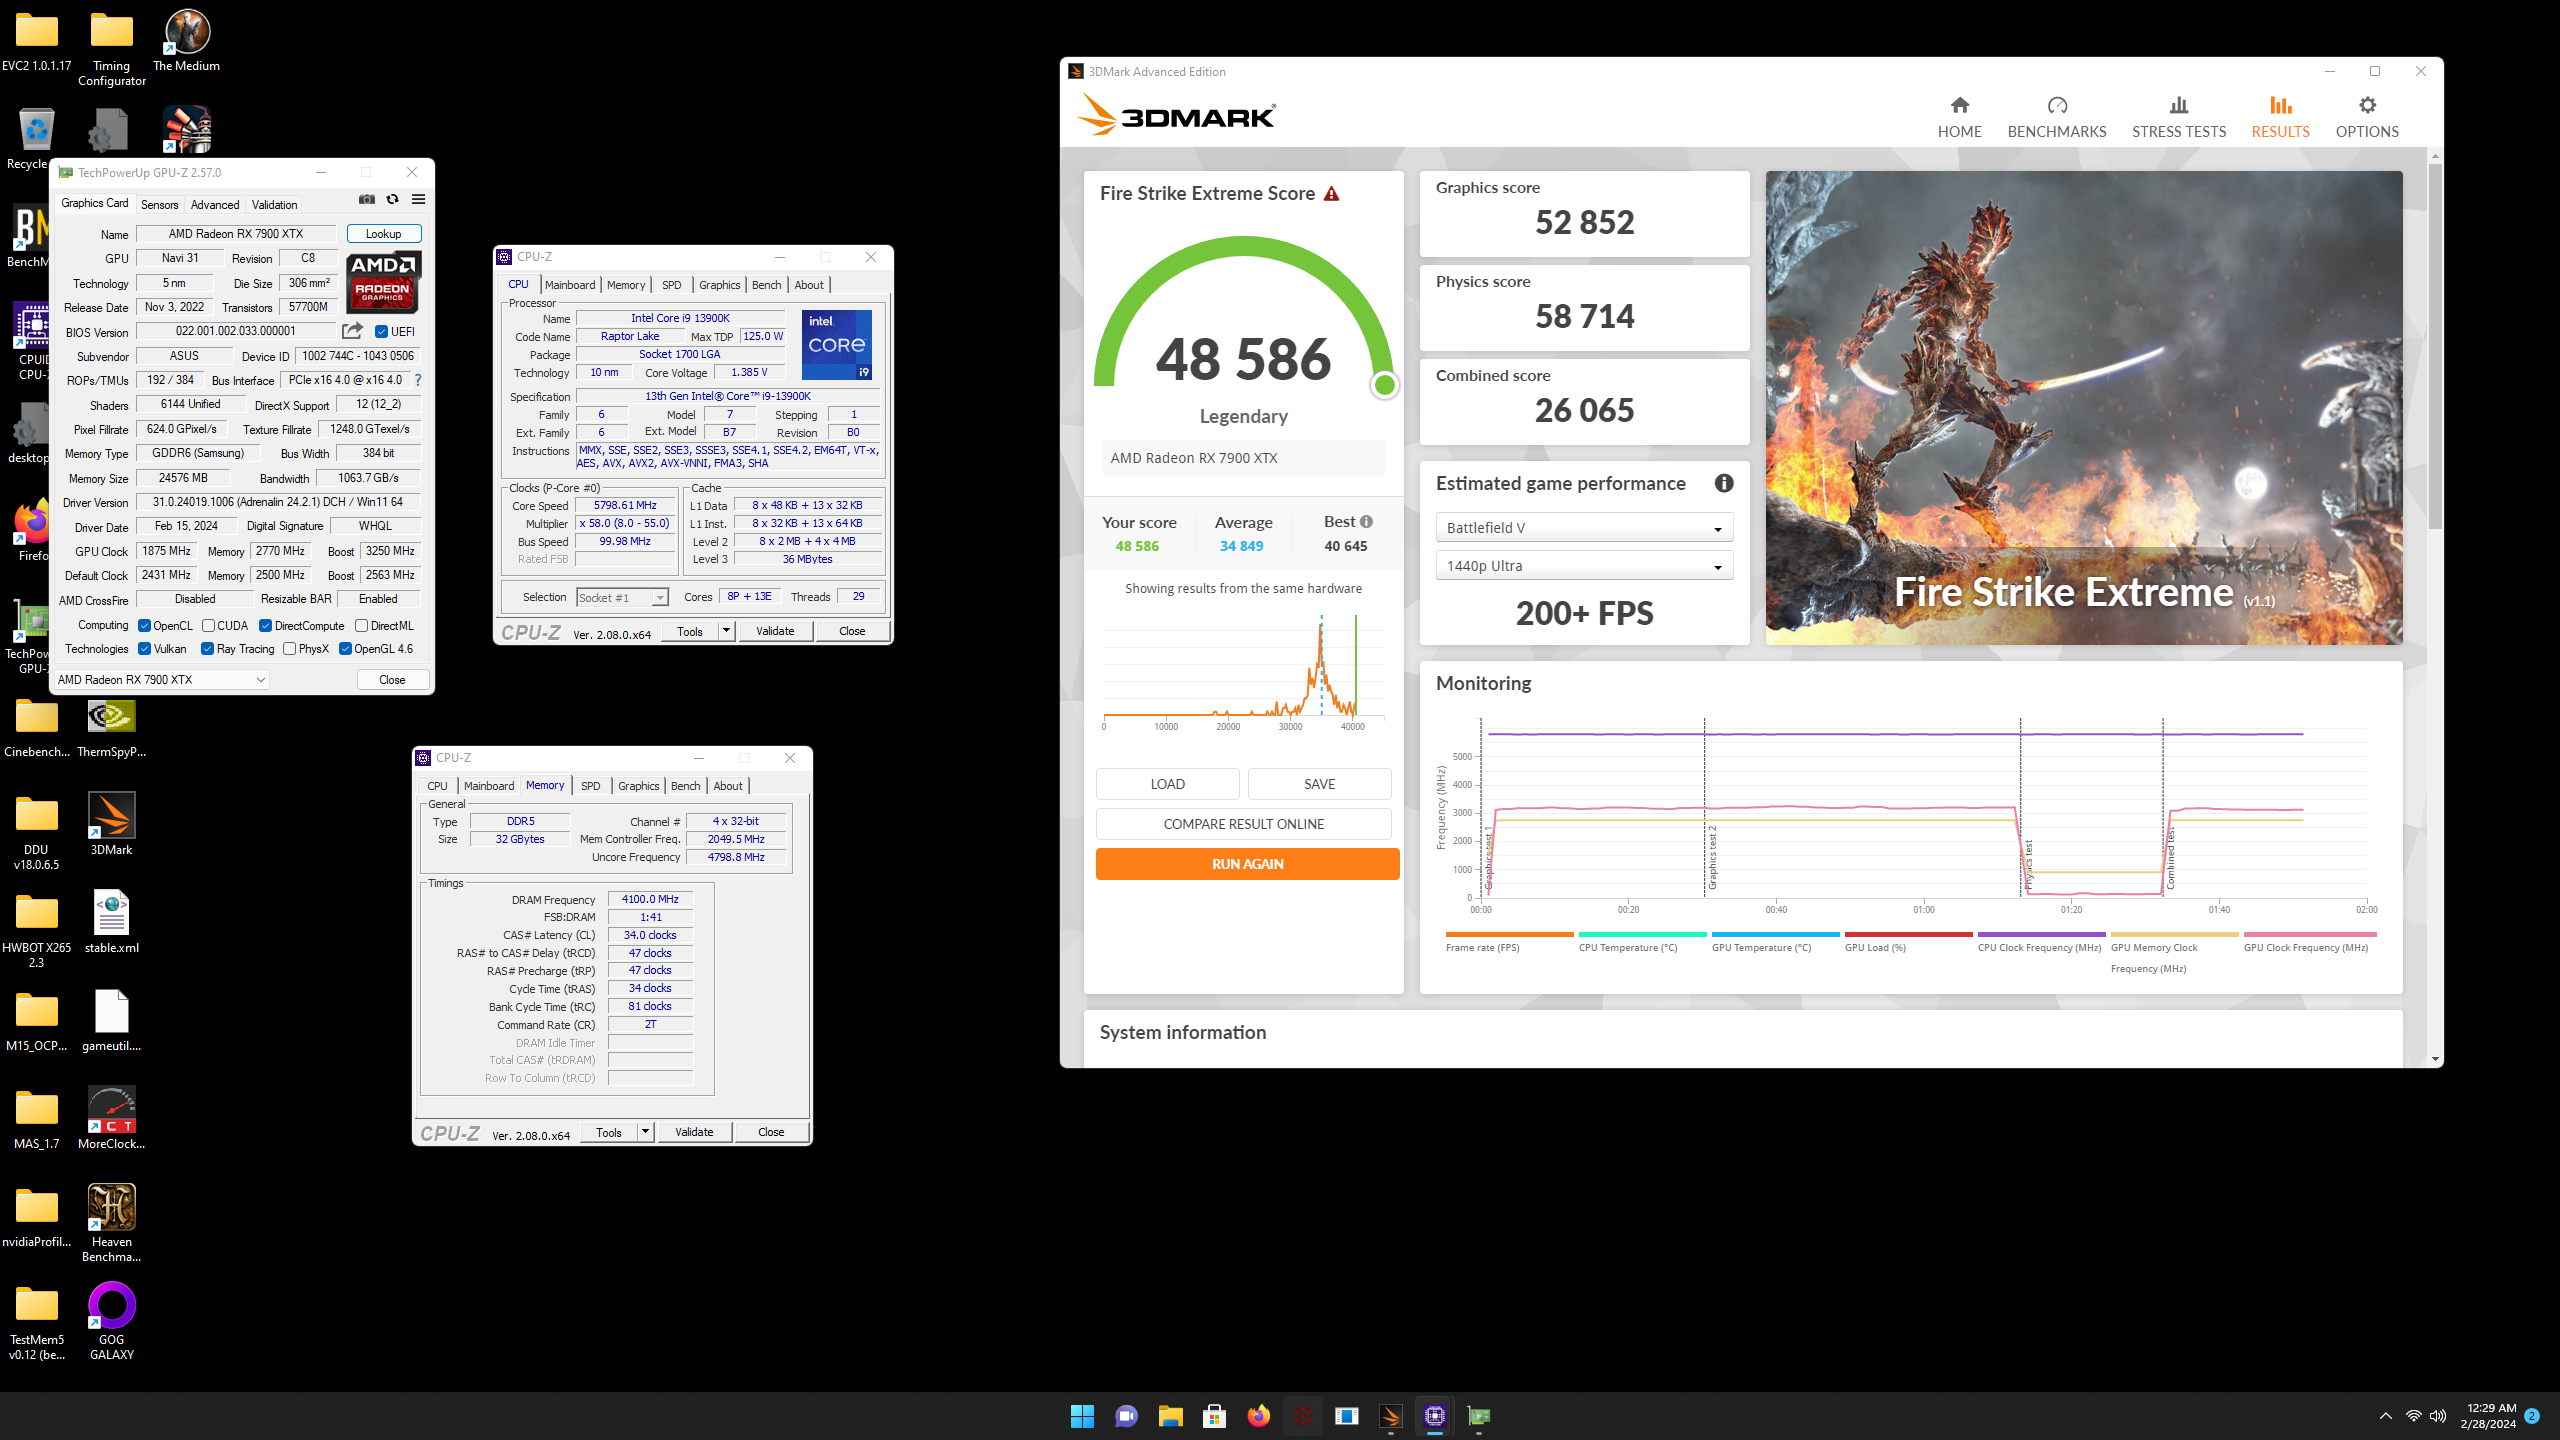
Task: Toggle the DirectML checkbox
Action: coord(361,626)
